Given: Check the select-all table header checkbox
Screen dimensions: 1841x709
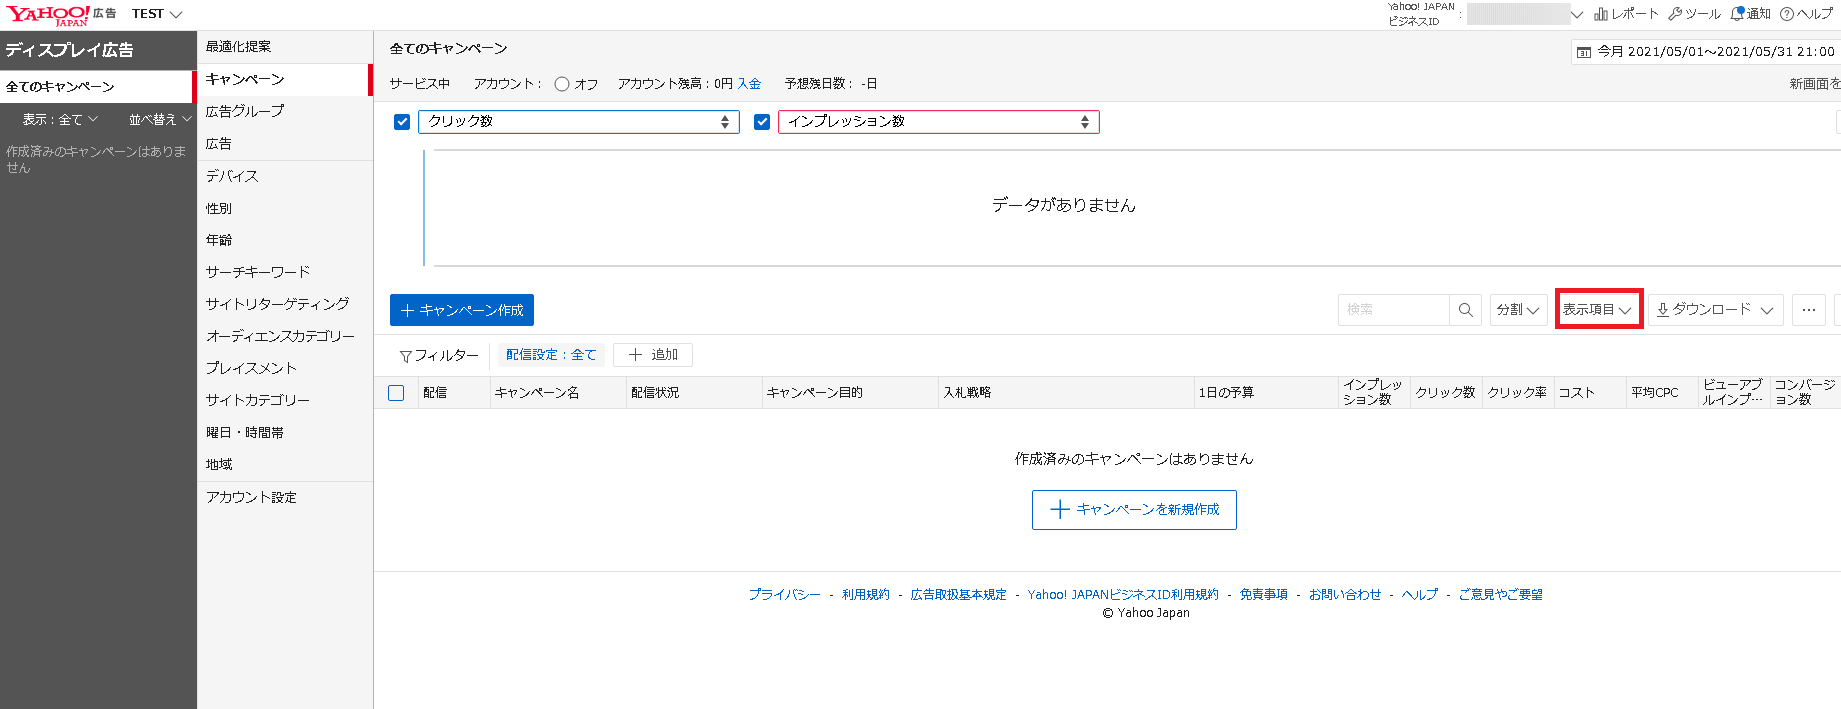Looking at the screenshot, I should (x=396, y=393).
